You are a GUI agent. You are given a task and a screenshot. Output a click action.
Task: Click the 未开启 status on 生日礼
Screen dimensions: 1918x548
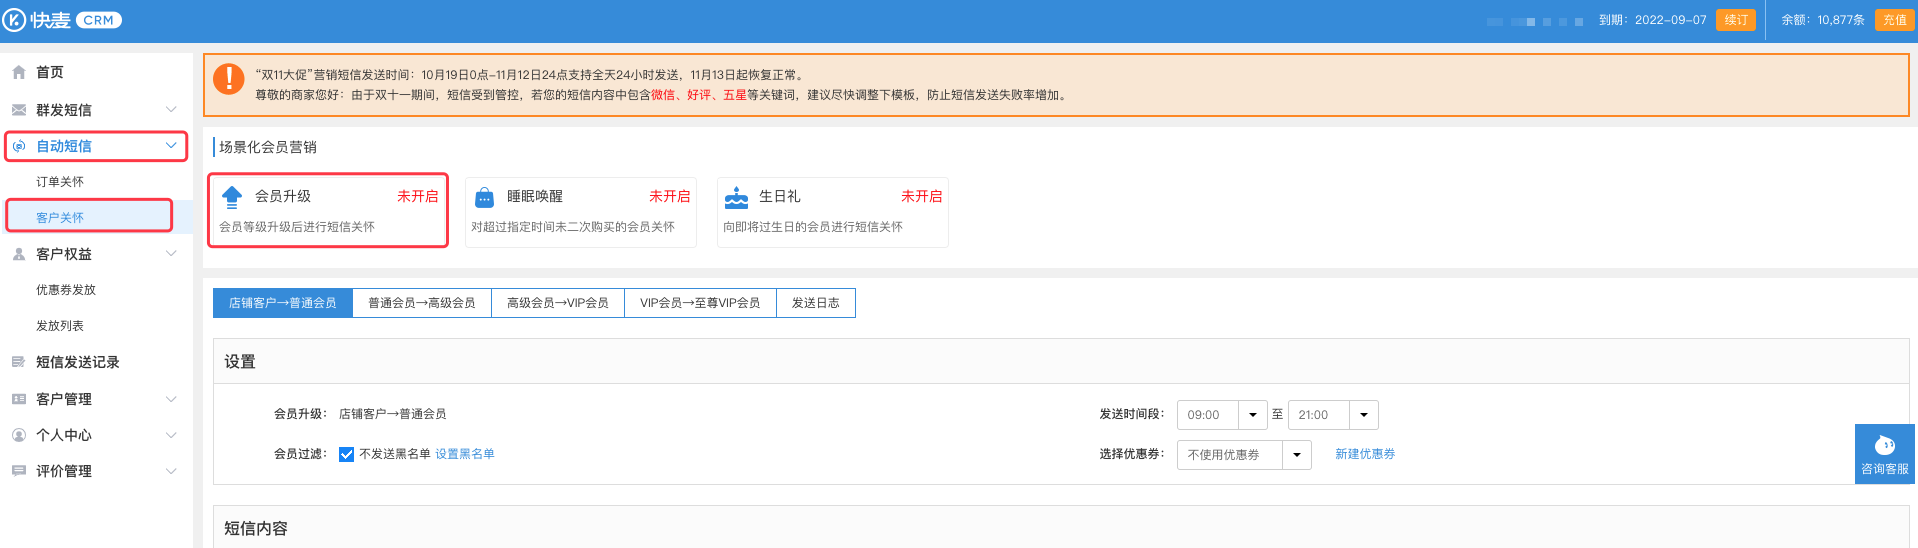[922, 197]
